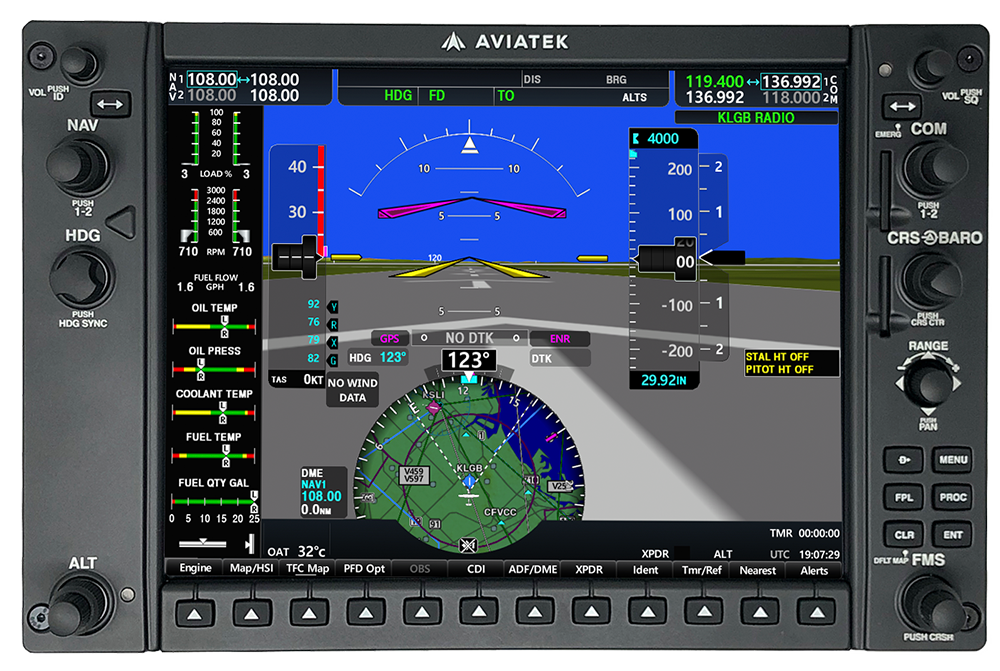This screenshot has height=671, width=1000.
Task: Click the FPL flight plan button
Action: point(904,498)
